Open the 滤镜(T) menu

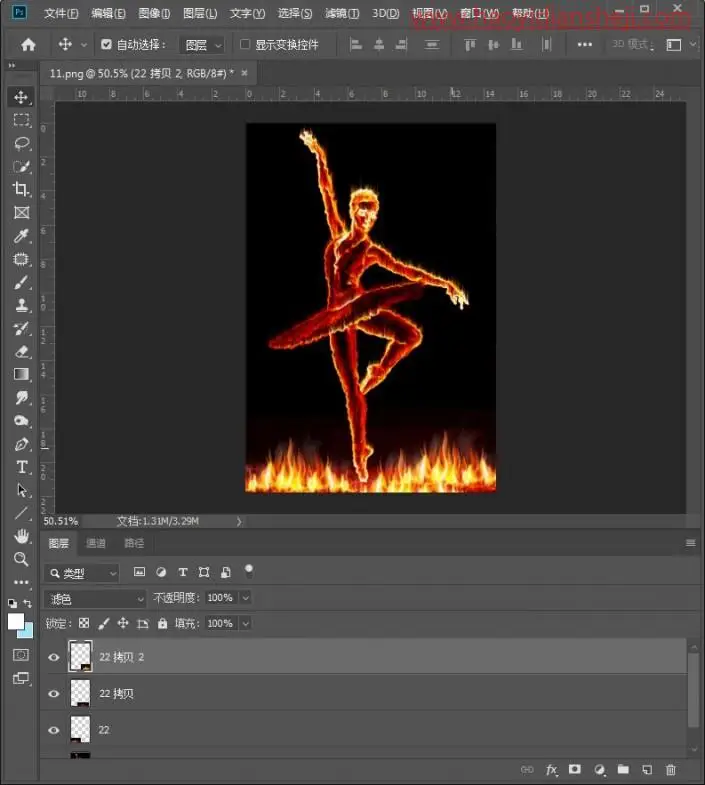(x=342, y=14)
